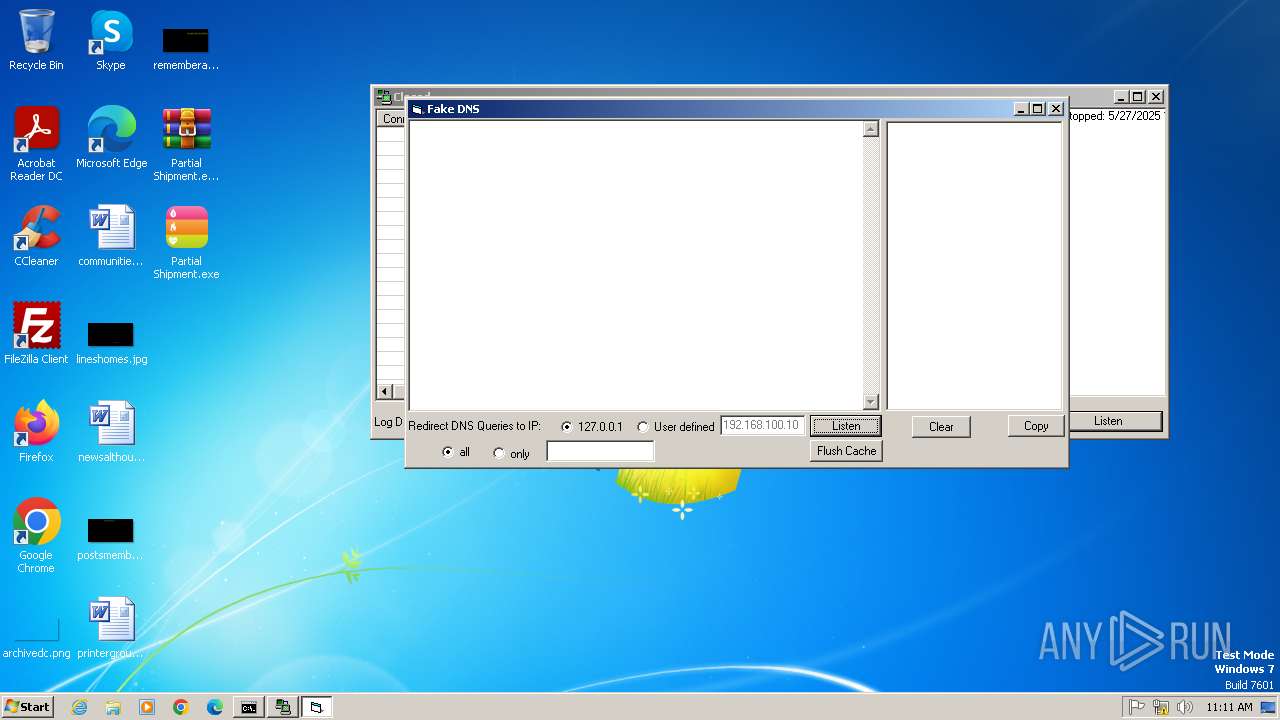Click the log scrollbar up arrow
This screenshot has width=1280, height=720.
[870, 129]
